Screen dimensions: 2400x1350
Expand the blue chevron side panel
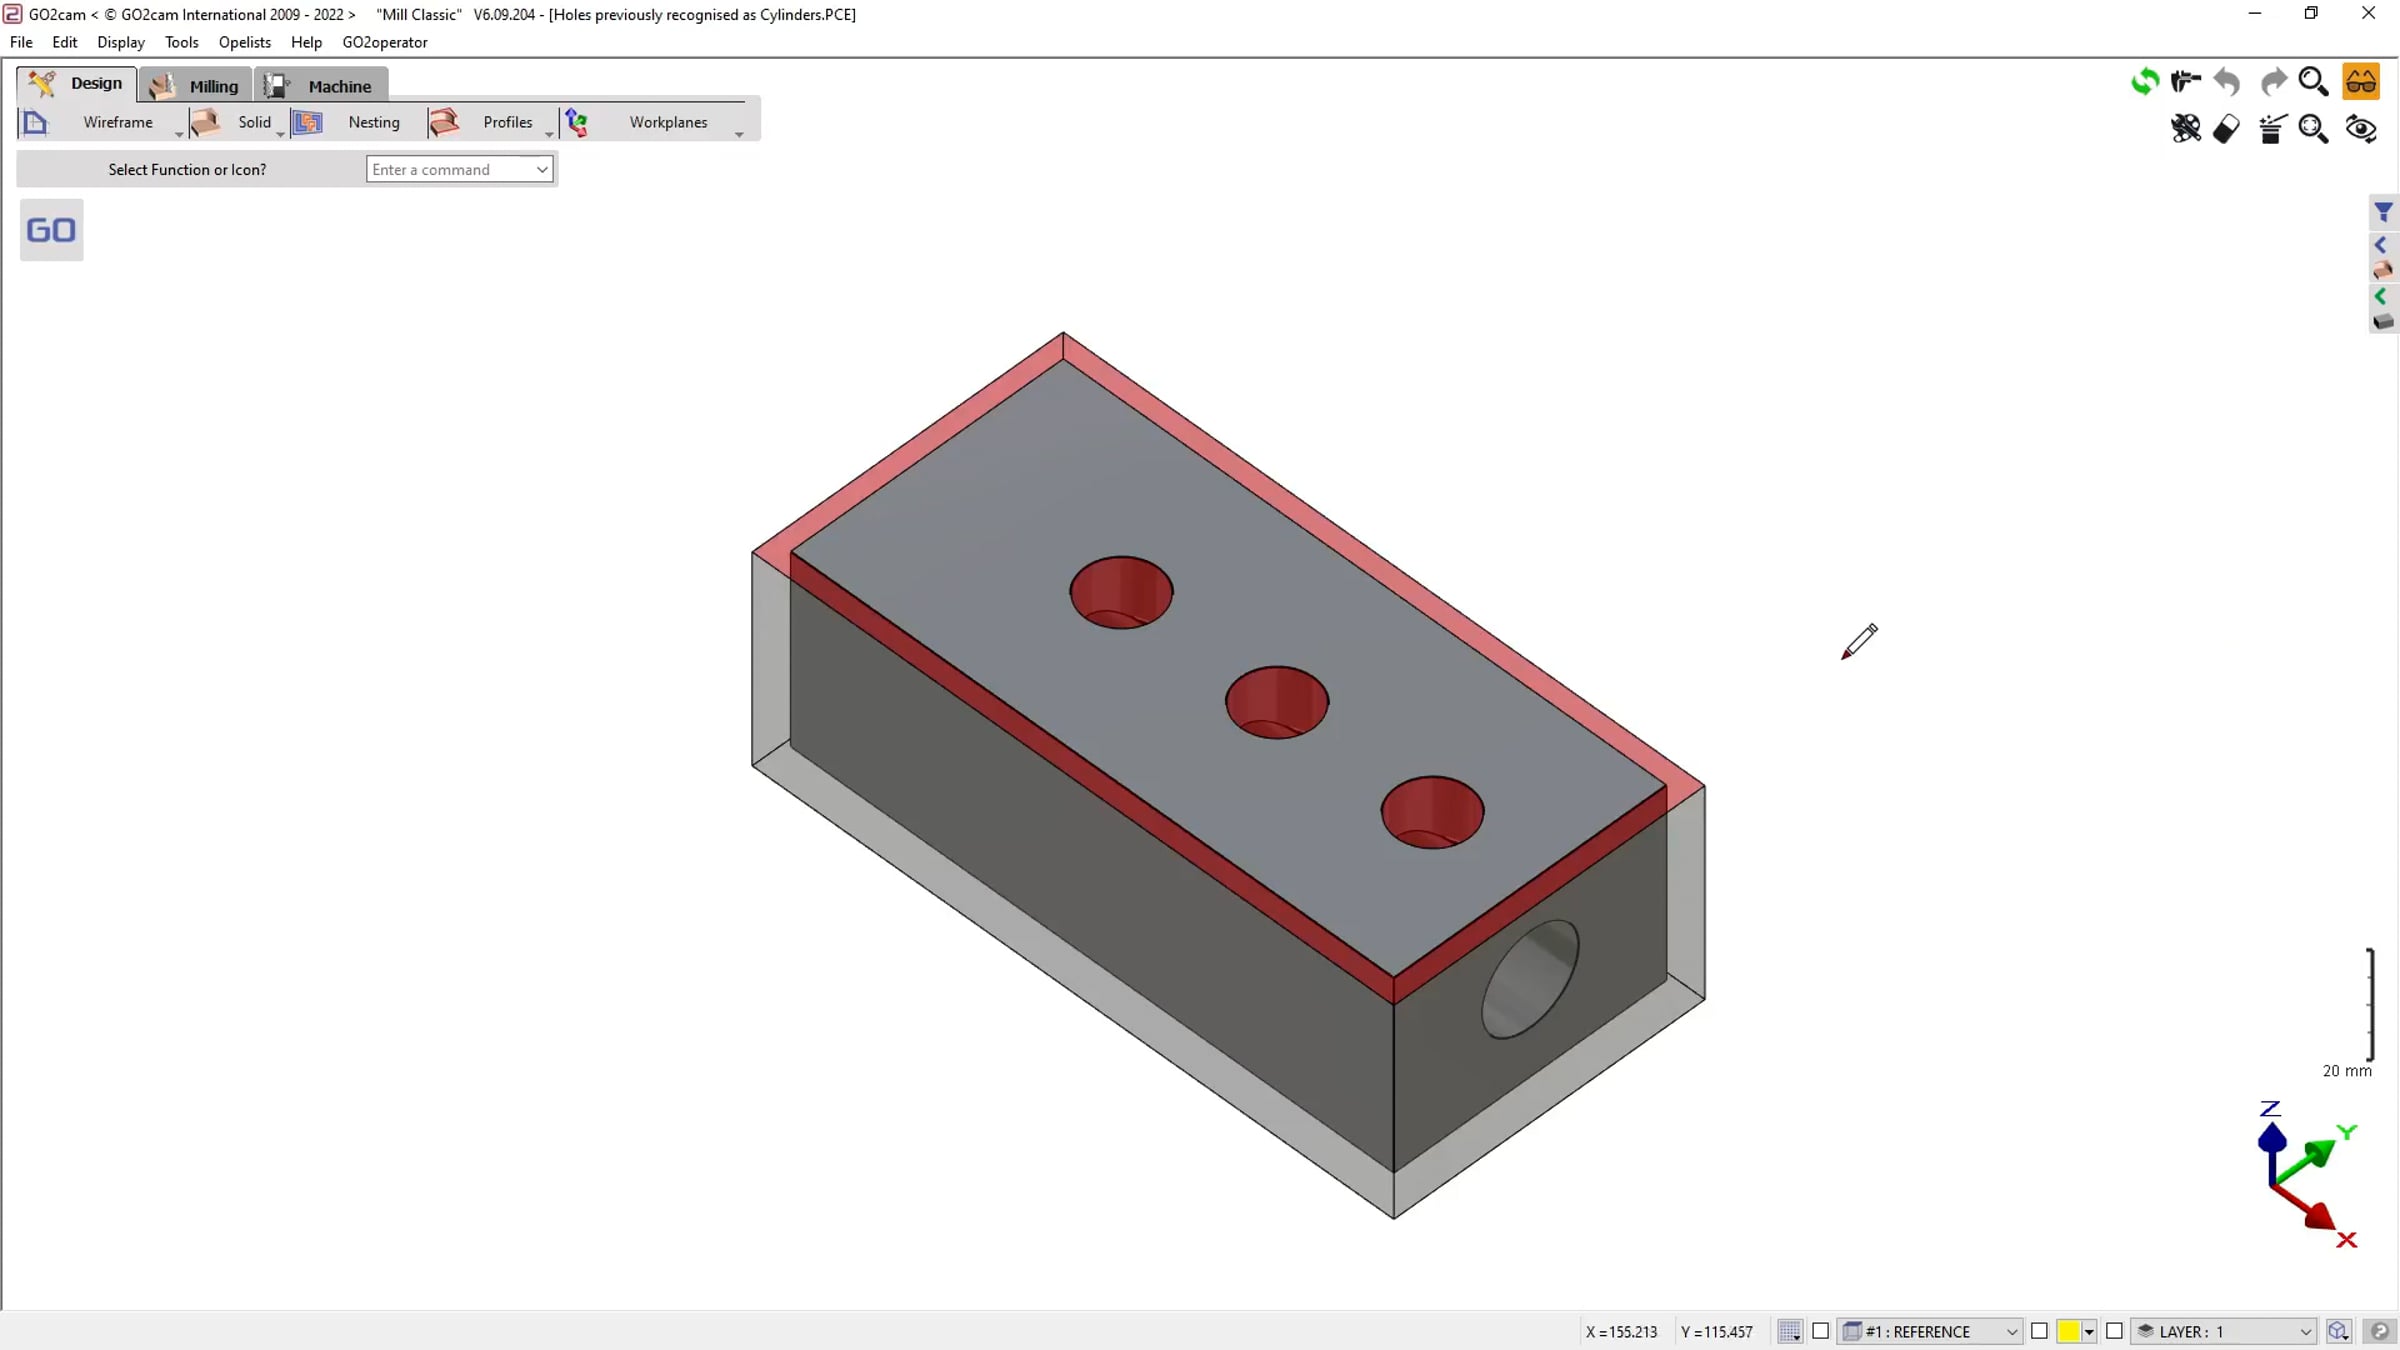2381,245
